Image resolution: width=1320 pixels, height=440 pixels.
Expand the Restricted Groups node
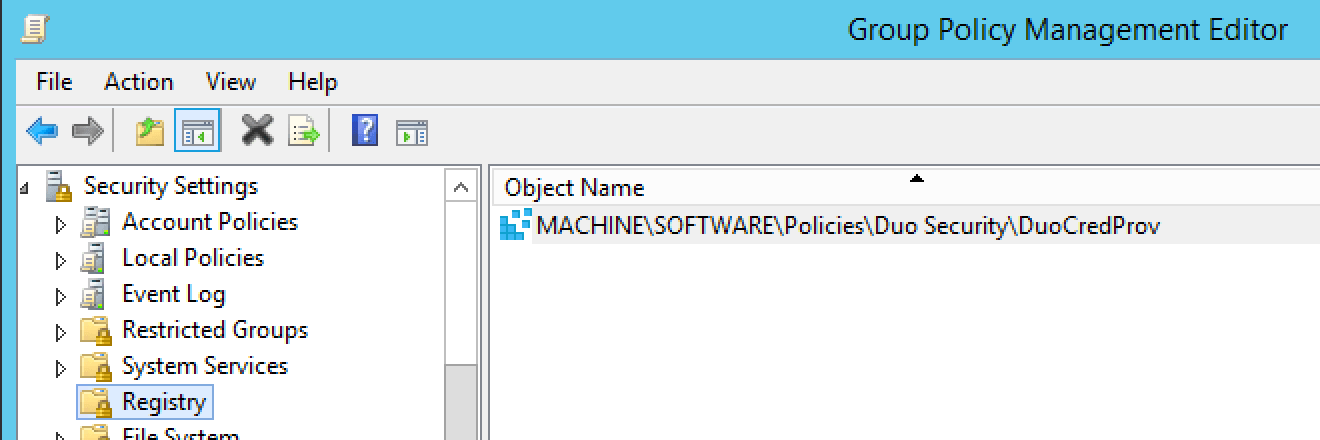61,333
